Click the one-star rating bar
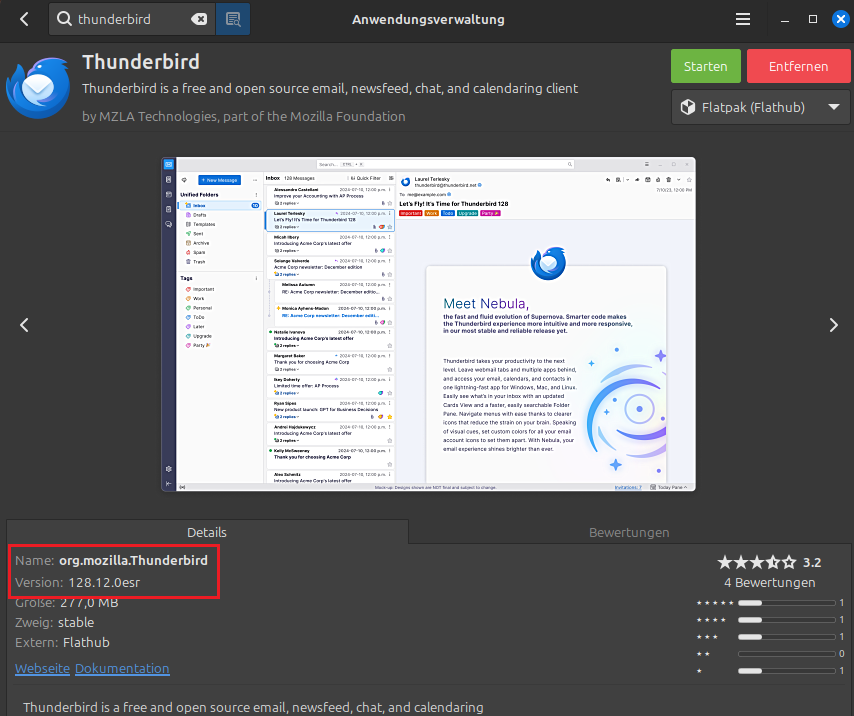 pyautogui.click(x=786, y=671)
